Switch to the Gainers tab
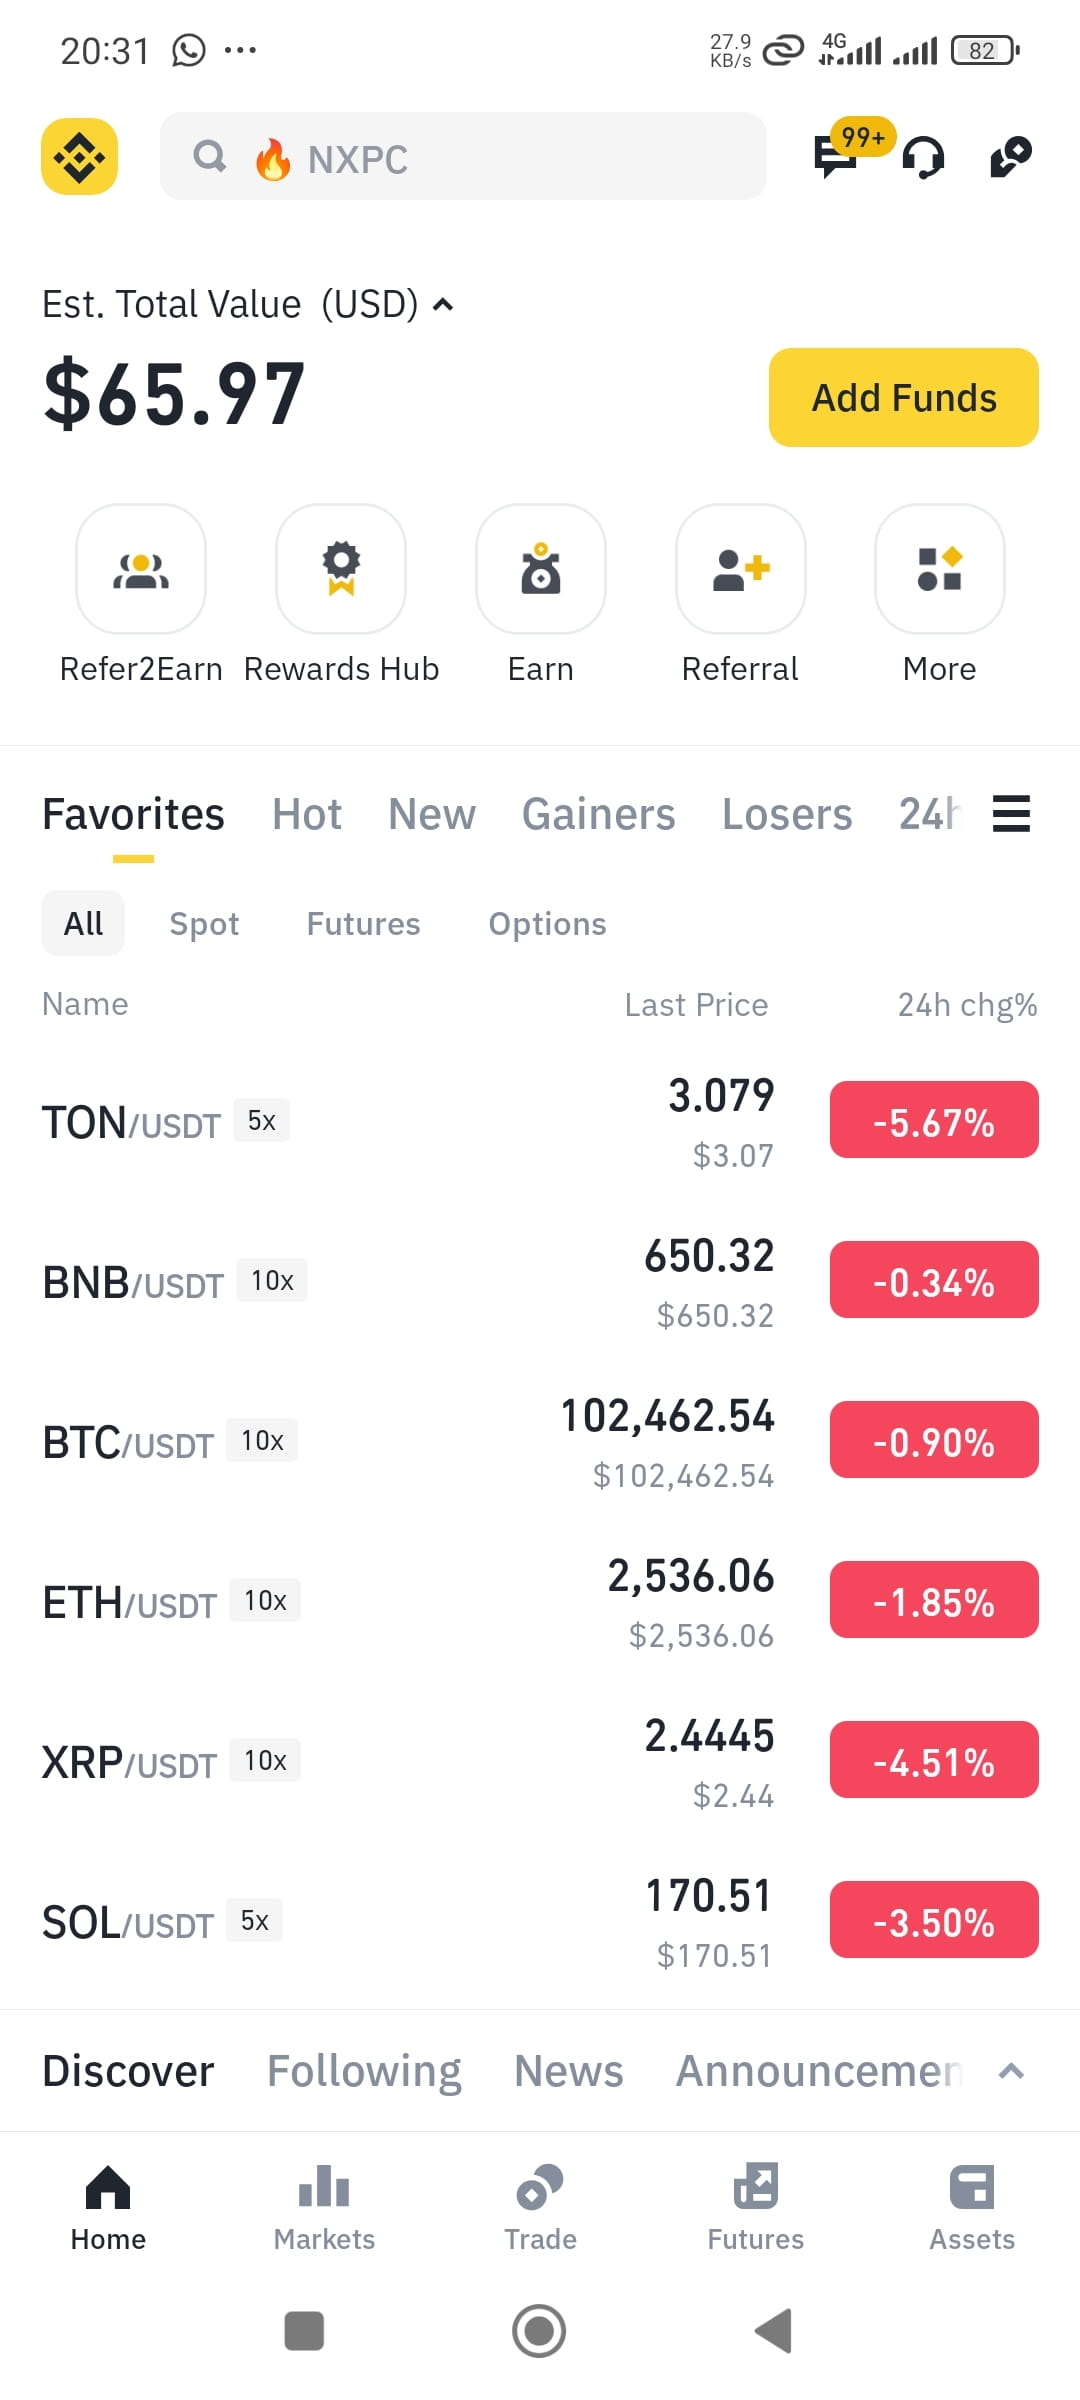Viewport: 1080px width, 2400px height. click(x=598, y=814)
